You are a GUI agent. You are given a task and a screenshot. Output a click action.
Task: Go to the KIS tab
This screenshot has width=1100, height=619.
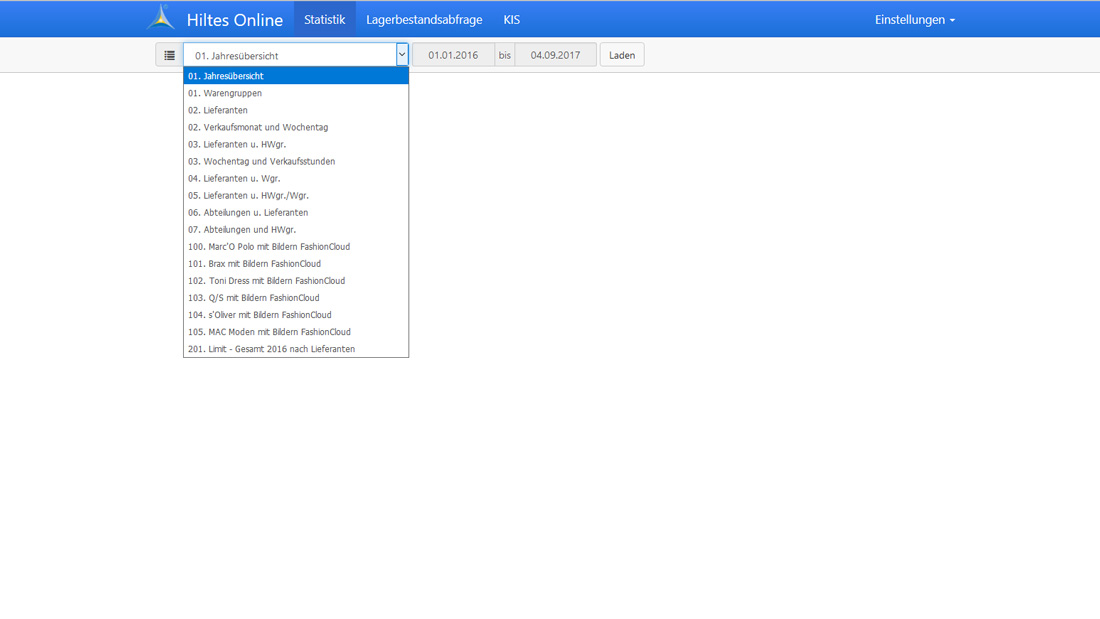click(x=511, y=20)
